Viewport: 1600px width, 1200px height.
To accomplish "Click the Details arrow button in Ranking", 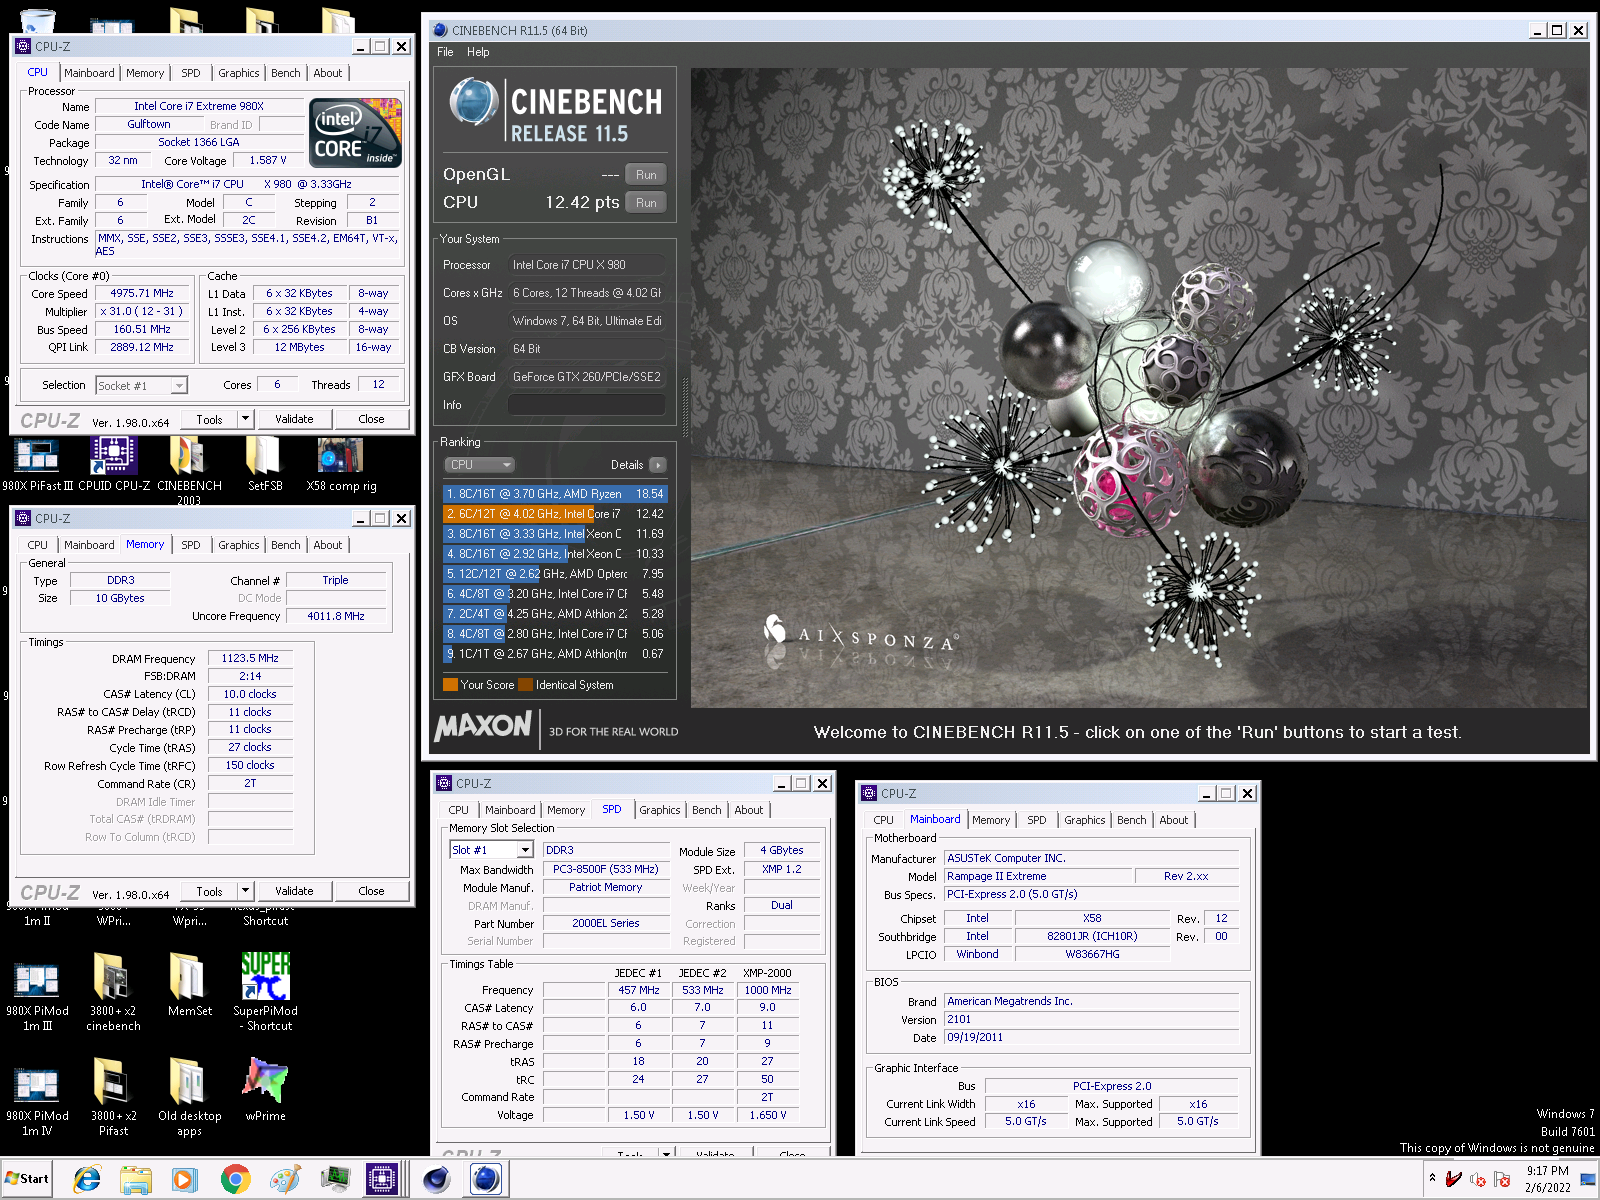I will [x=657, y=465].
